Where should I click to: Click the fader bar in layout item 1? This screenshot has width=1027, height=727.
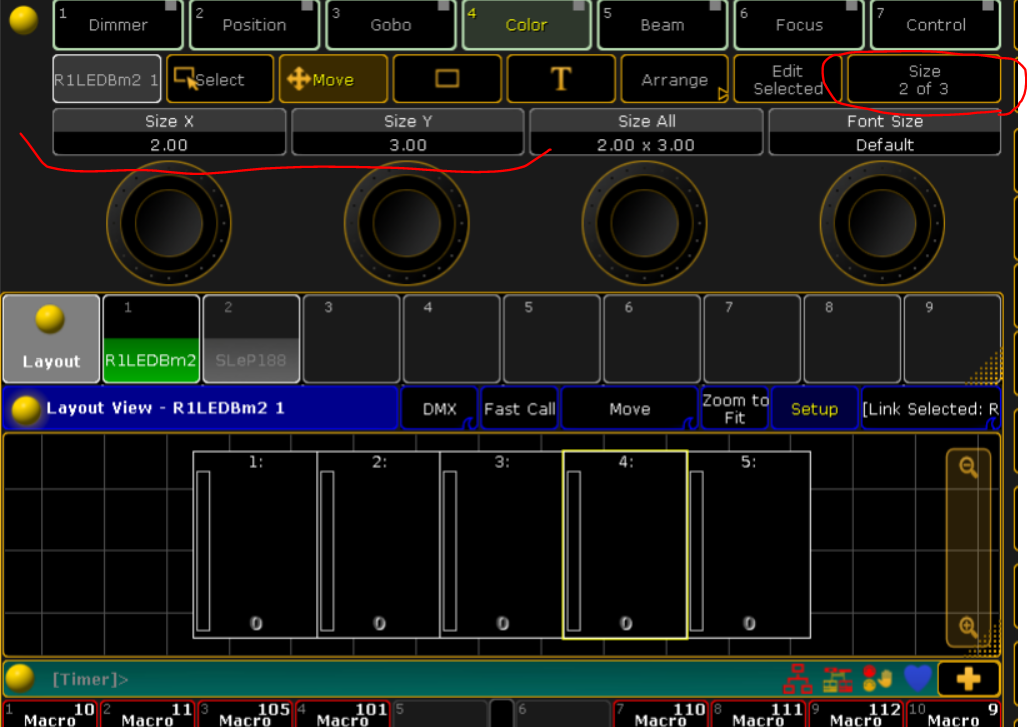[203, 551]
